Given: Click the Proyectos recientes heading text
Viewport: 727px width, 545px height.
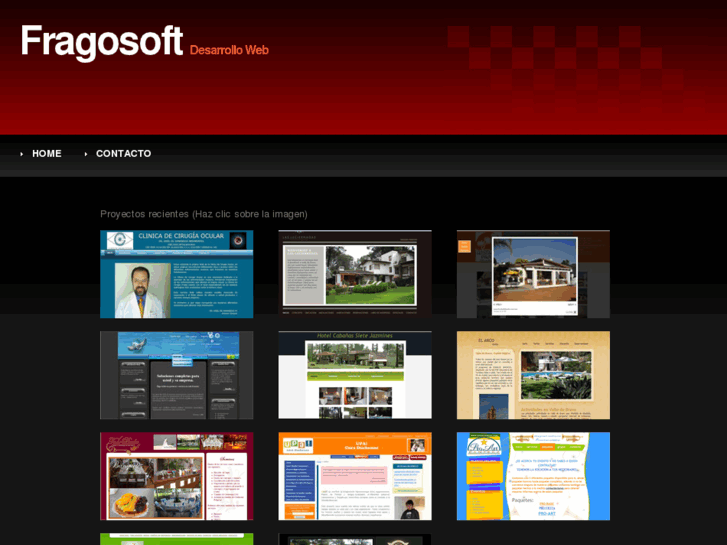Looking at the screenshot, I should pos(204,214).
